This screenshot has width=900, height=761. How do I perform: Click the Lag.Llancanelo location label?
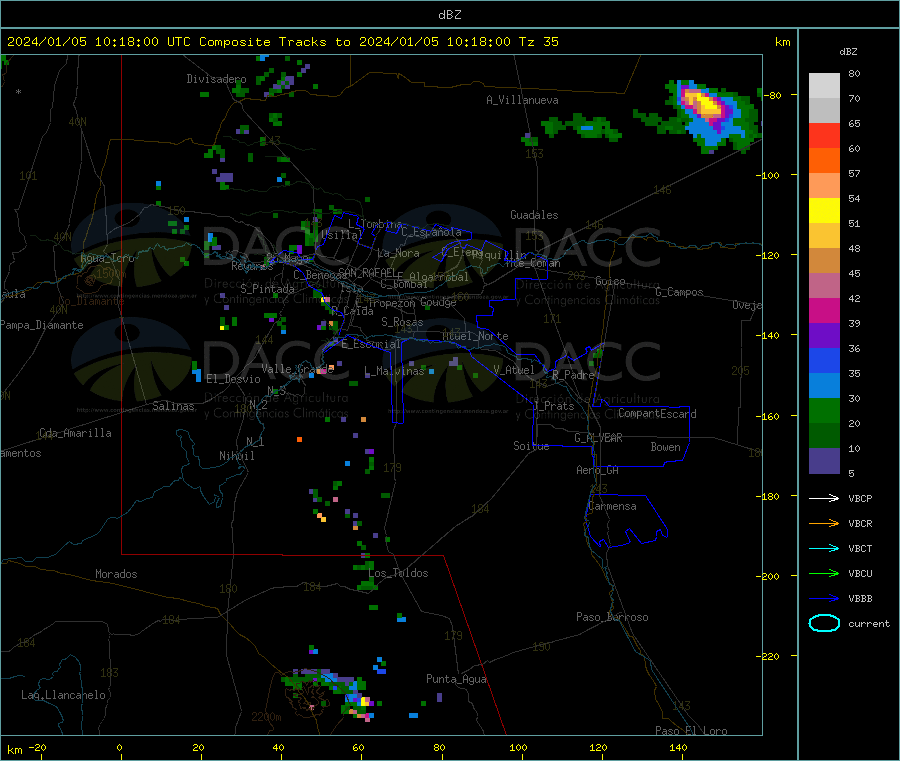[64, 695]
